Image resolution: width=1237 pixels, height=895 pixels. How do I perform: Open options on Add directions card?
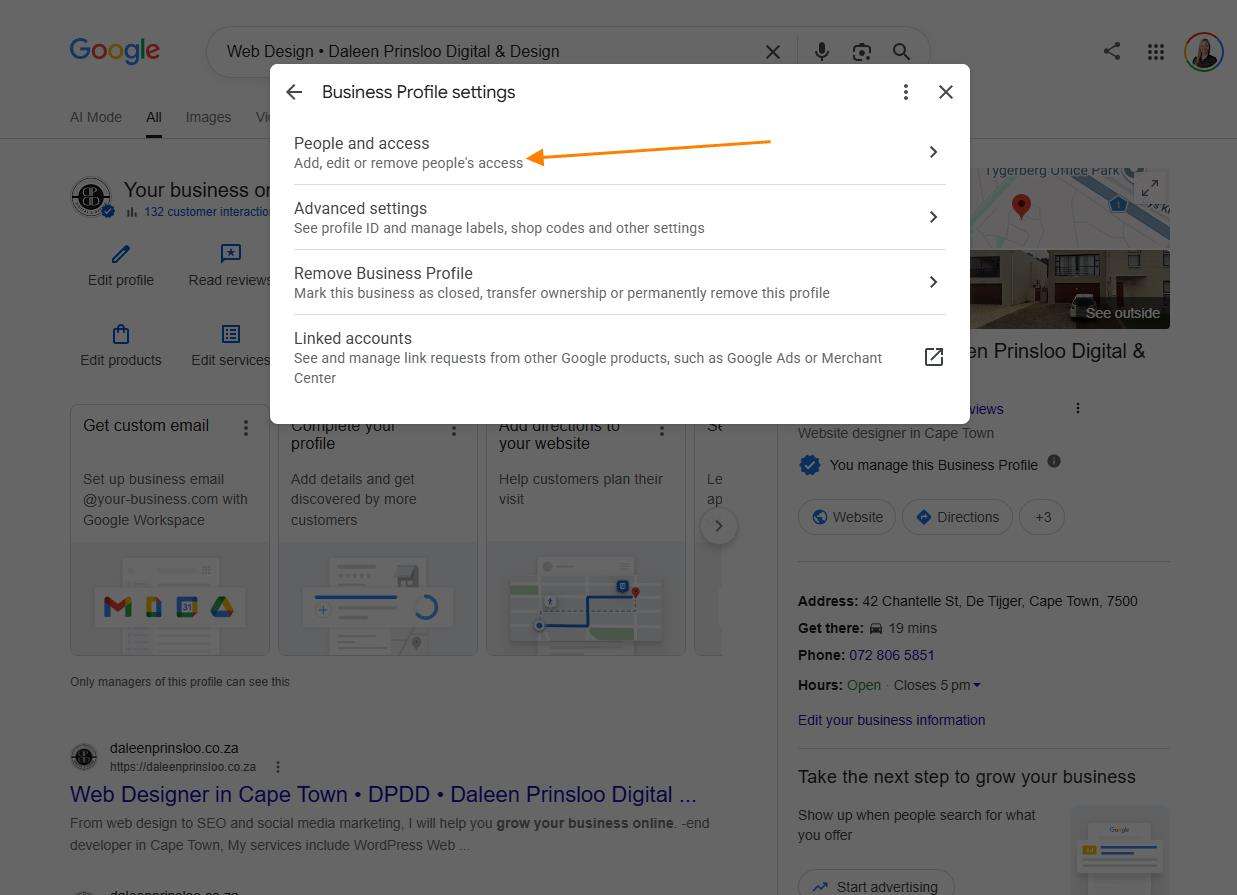pos(662,431)
